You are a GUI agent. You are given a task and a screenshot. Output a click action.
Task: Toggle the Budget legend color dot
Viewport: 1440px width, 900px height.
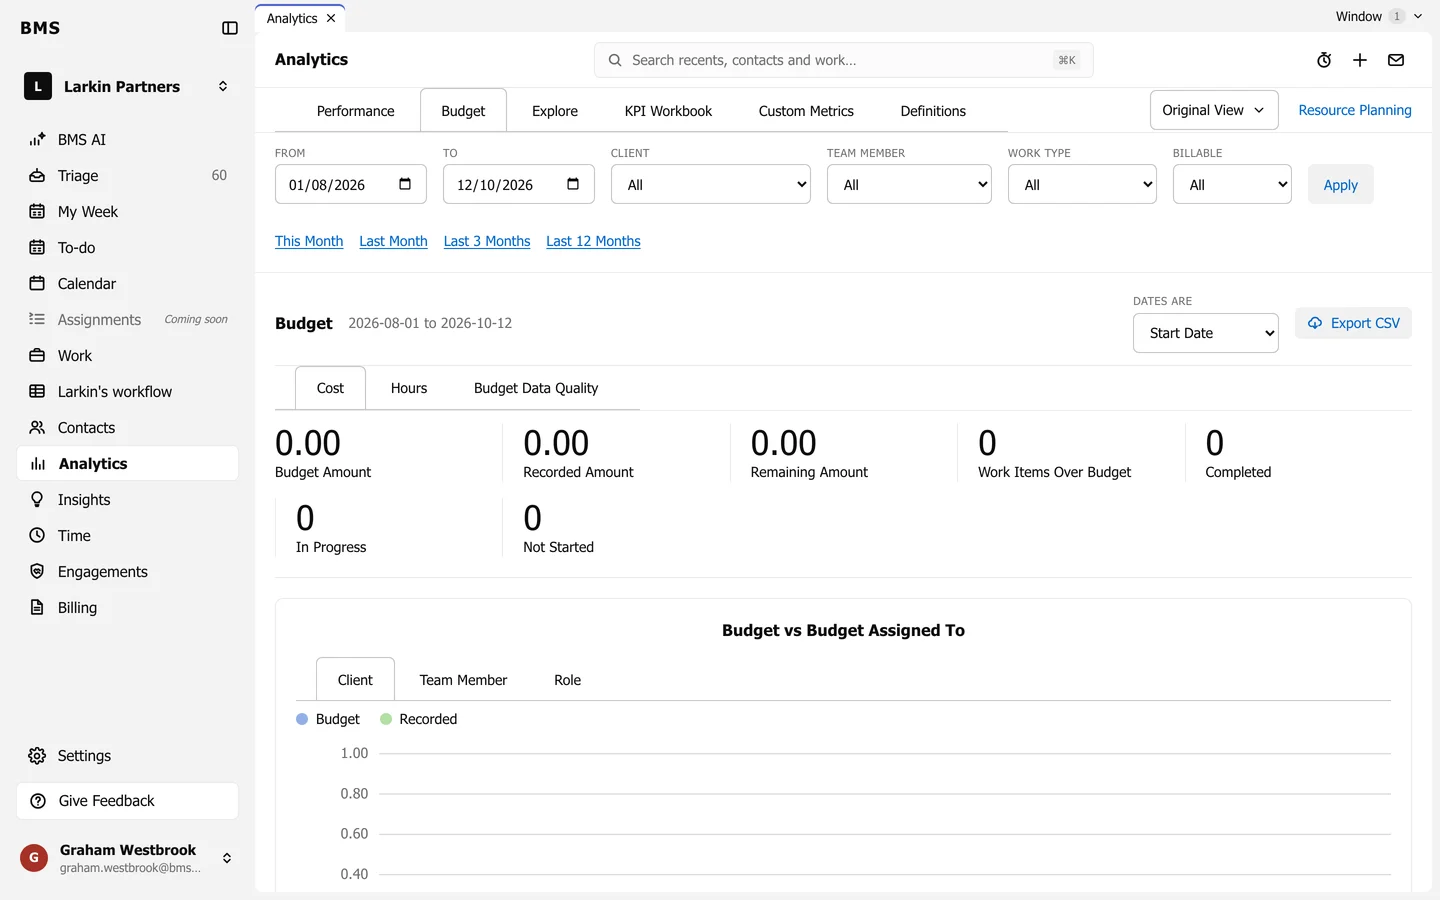tap(302, 719)
